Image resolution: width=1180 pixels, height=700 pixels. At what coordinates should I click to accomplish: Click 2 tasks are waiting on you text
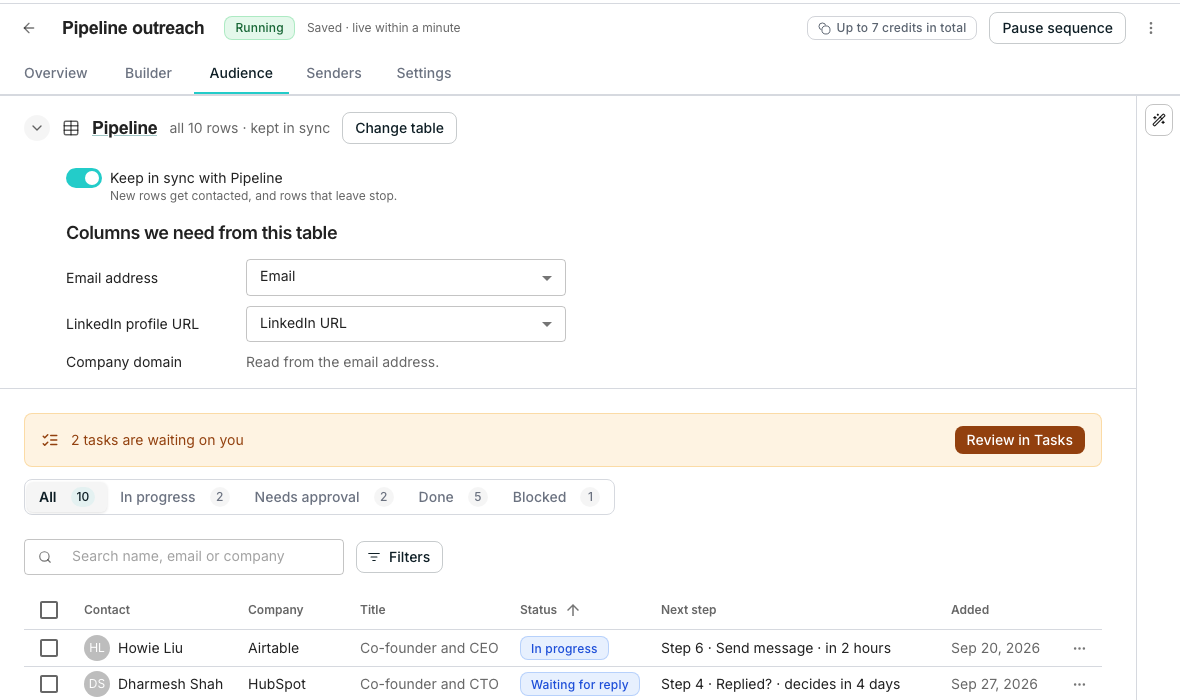[157, 440]
